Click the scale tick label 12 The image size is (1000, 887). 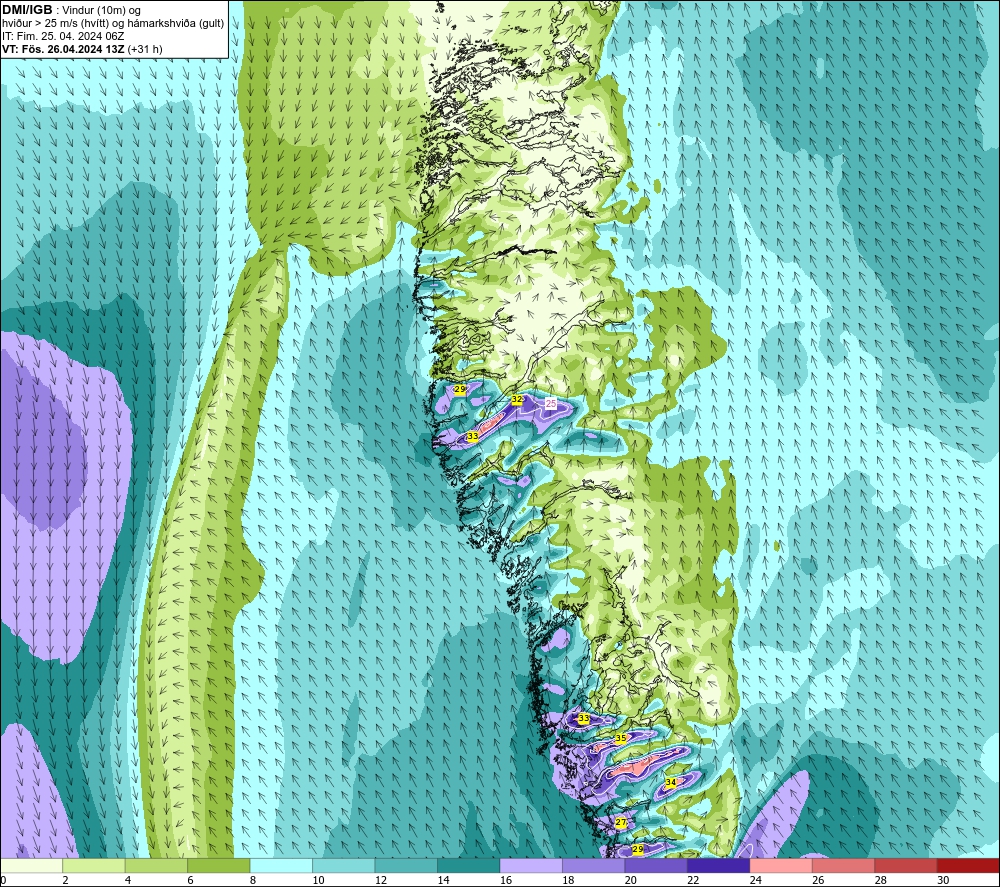pos(381,880)
